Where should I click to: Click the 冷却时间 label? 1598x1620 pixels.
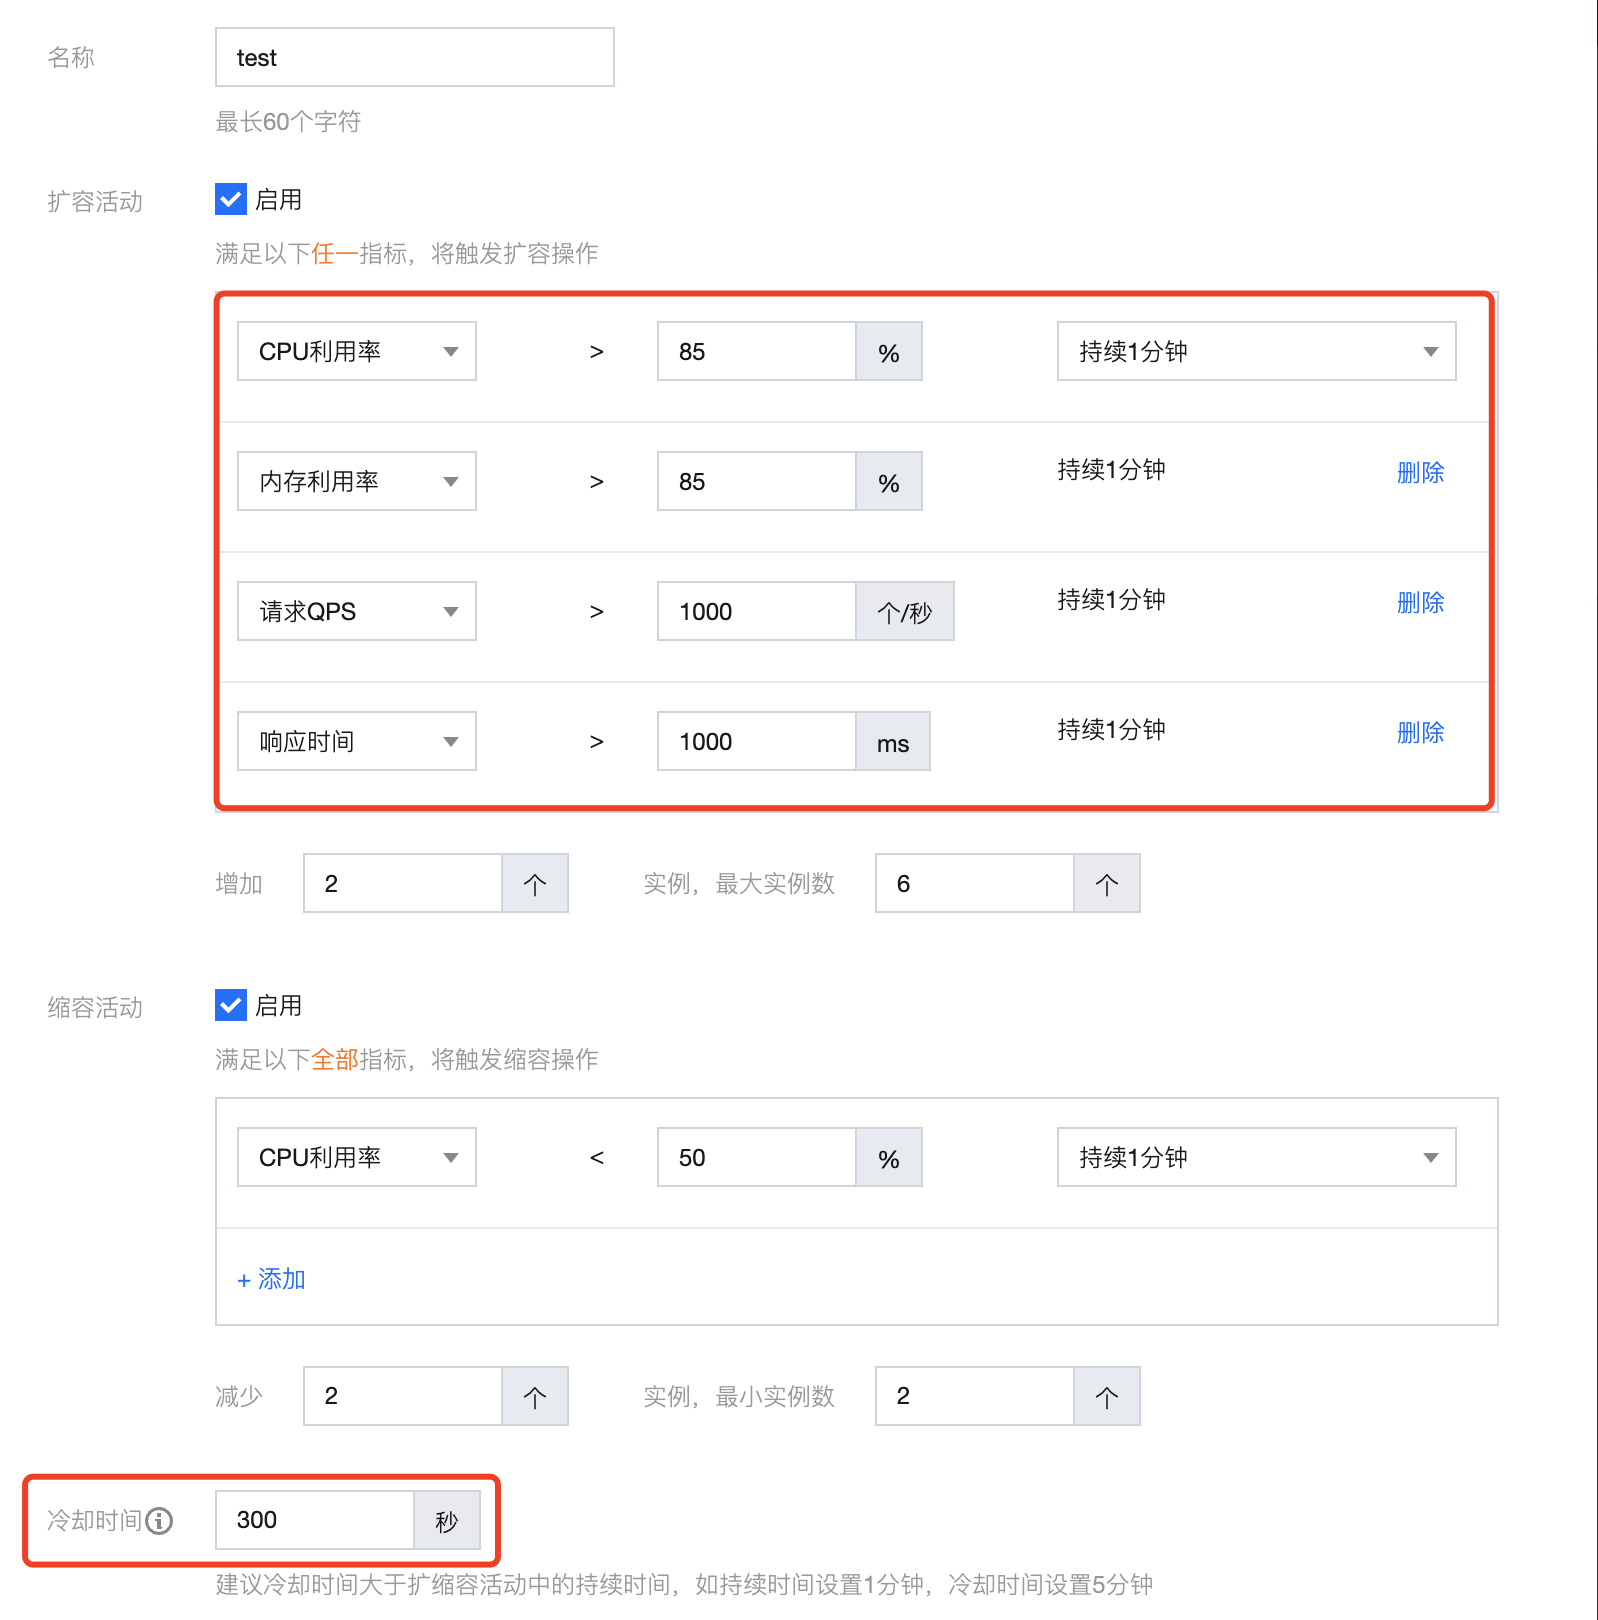click(x=95, y=1521)
